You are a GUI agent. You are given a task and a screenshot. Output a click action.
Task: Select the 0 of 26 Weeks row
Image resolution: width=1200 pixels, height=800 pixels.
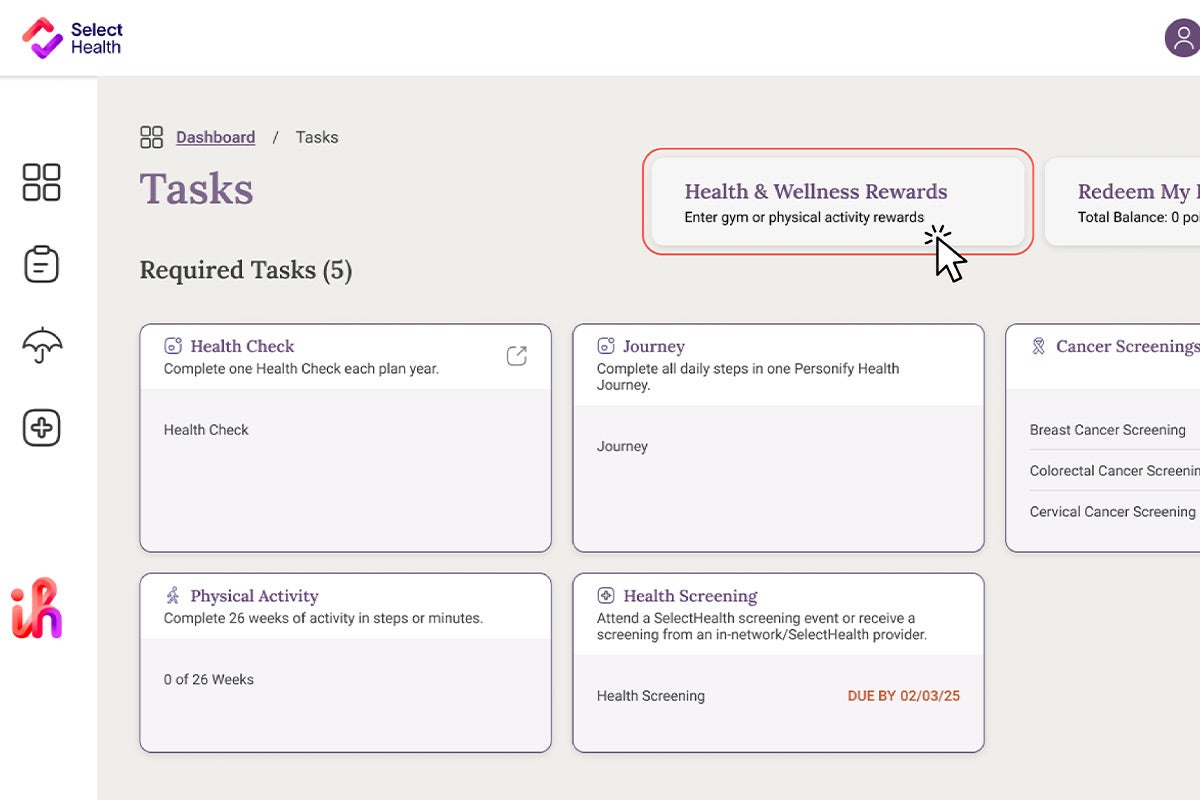(345, 679)
